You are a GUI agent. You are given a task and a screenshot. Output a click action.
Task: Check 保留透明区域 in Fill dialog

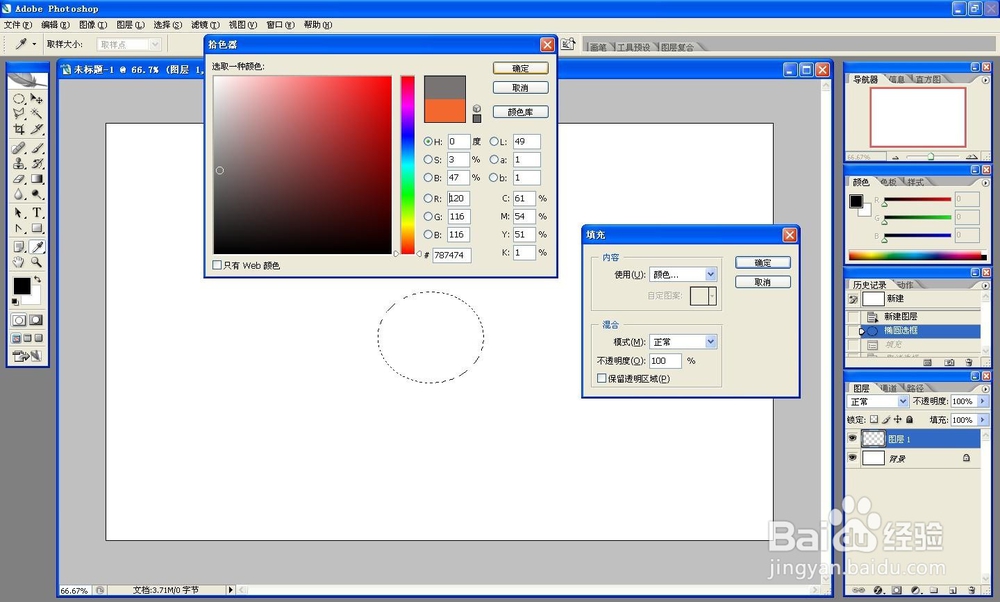click(x=601, y=378)
